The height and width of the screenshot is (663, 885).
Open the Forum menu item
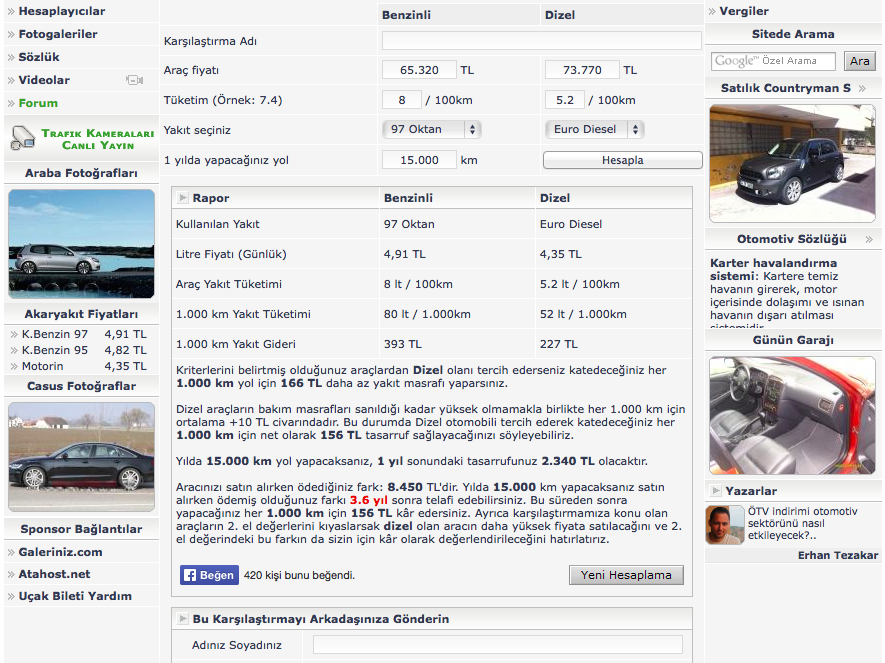pos(38,103)
